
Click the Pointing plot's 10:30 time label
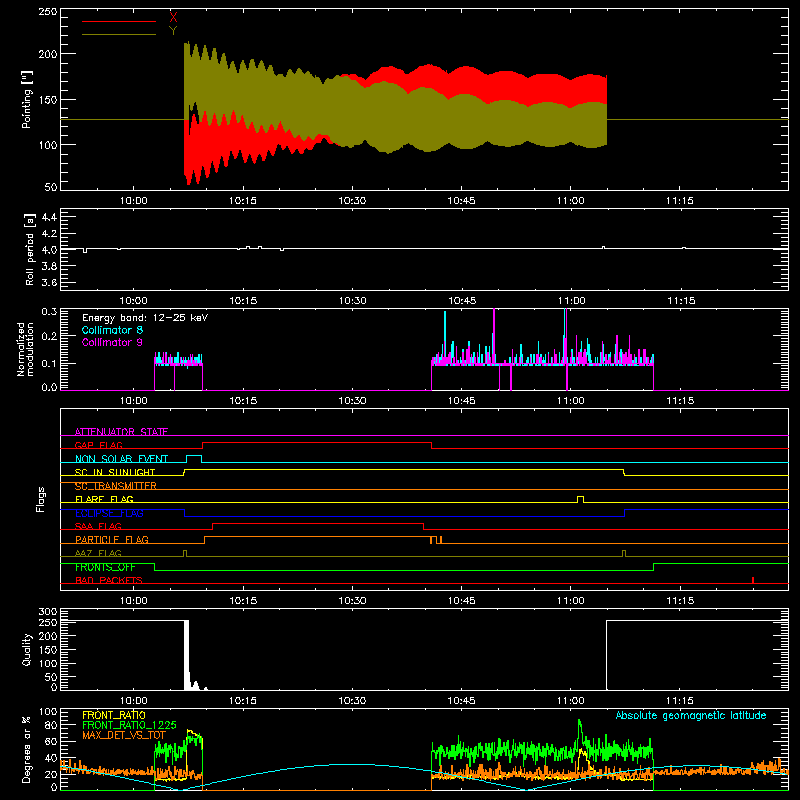point(352,201)
